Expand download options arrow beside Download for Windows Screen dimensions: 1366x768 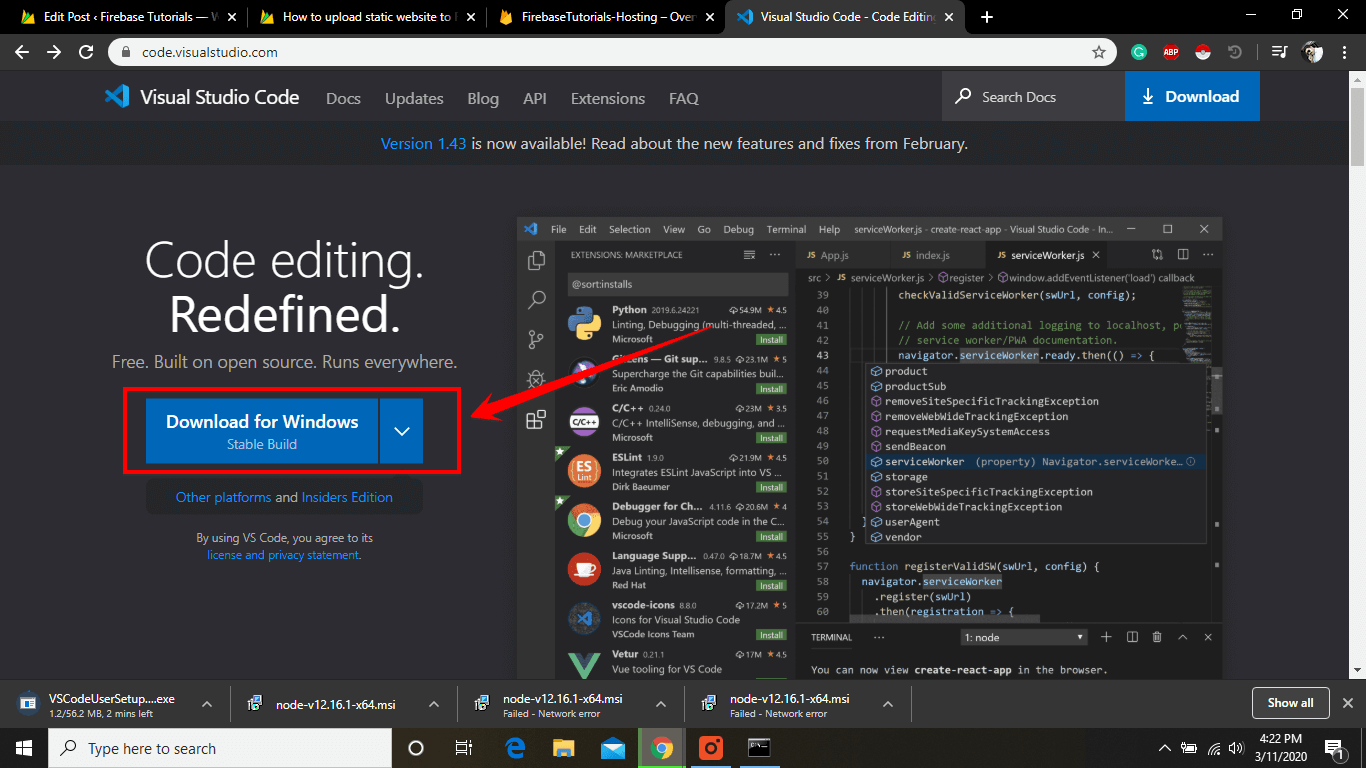coord(402,431)
